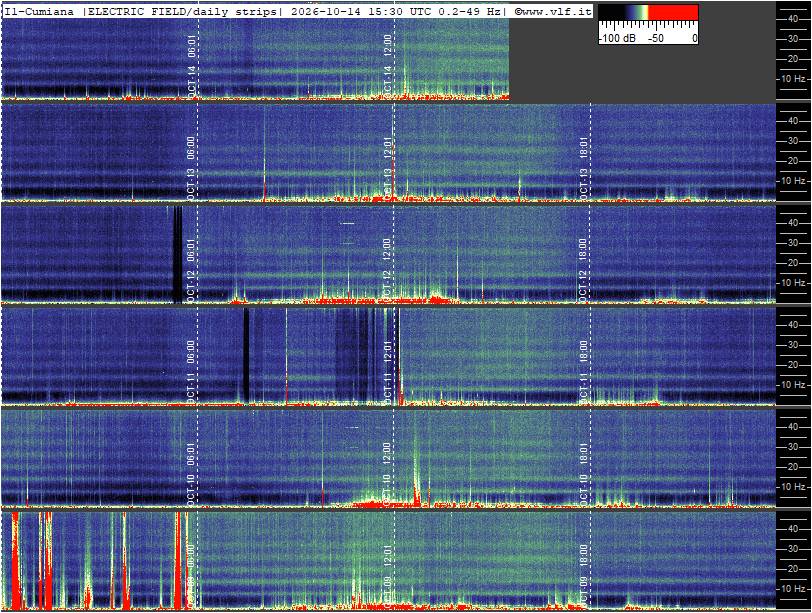Select the OCT-12 12:00 time marker
Image resolution: width=812 pixels, height=613 pixels.
[x=388, y=270]
